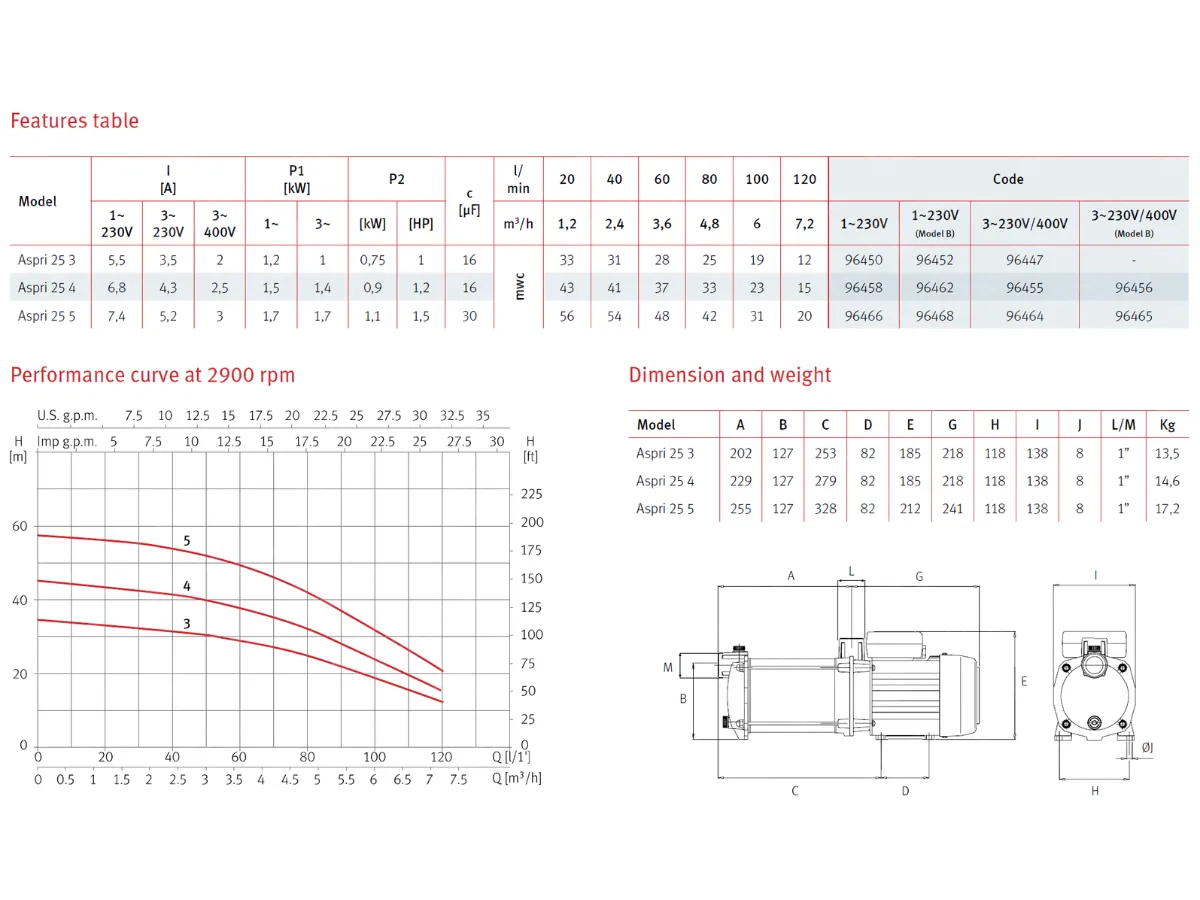Select the "mwc" vertical unit label
Screen dimensions: 1200x900
518,288
